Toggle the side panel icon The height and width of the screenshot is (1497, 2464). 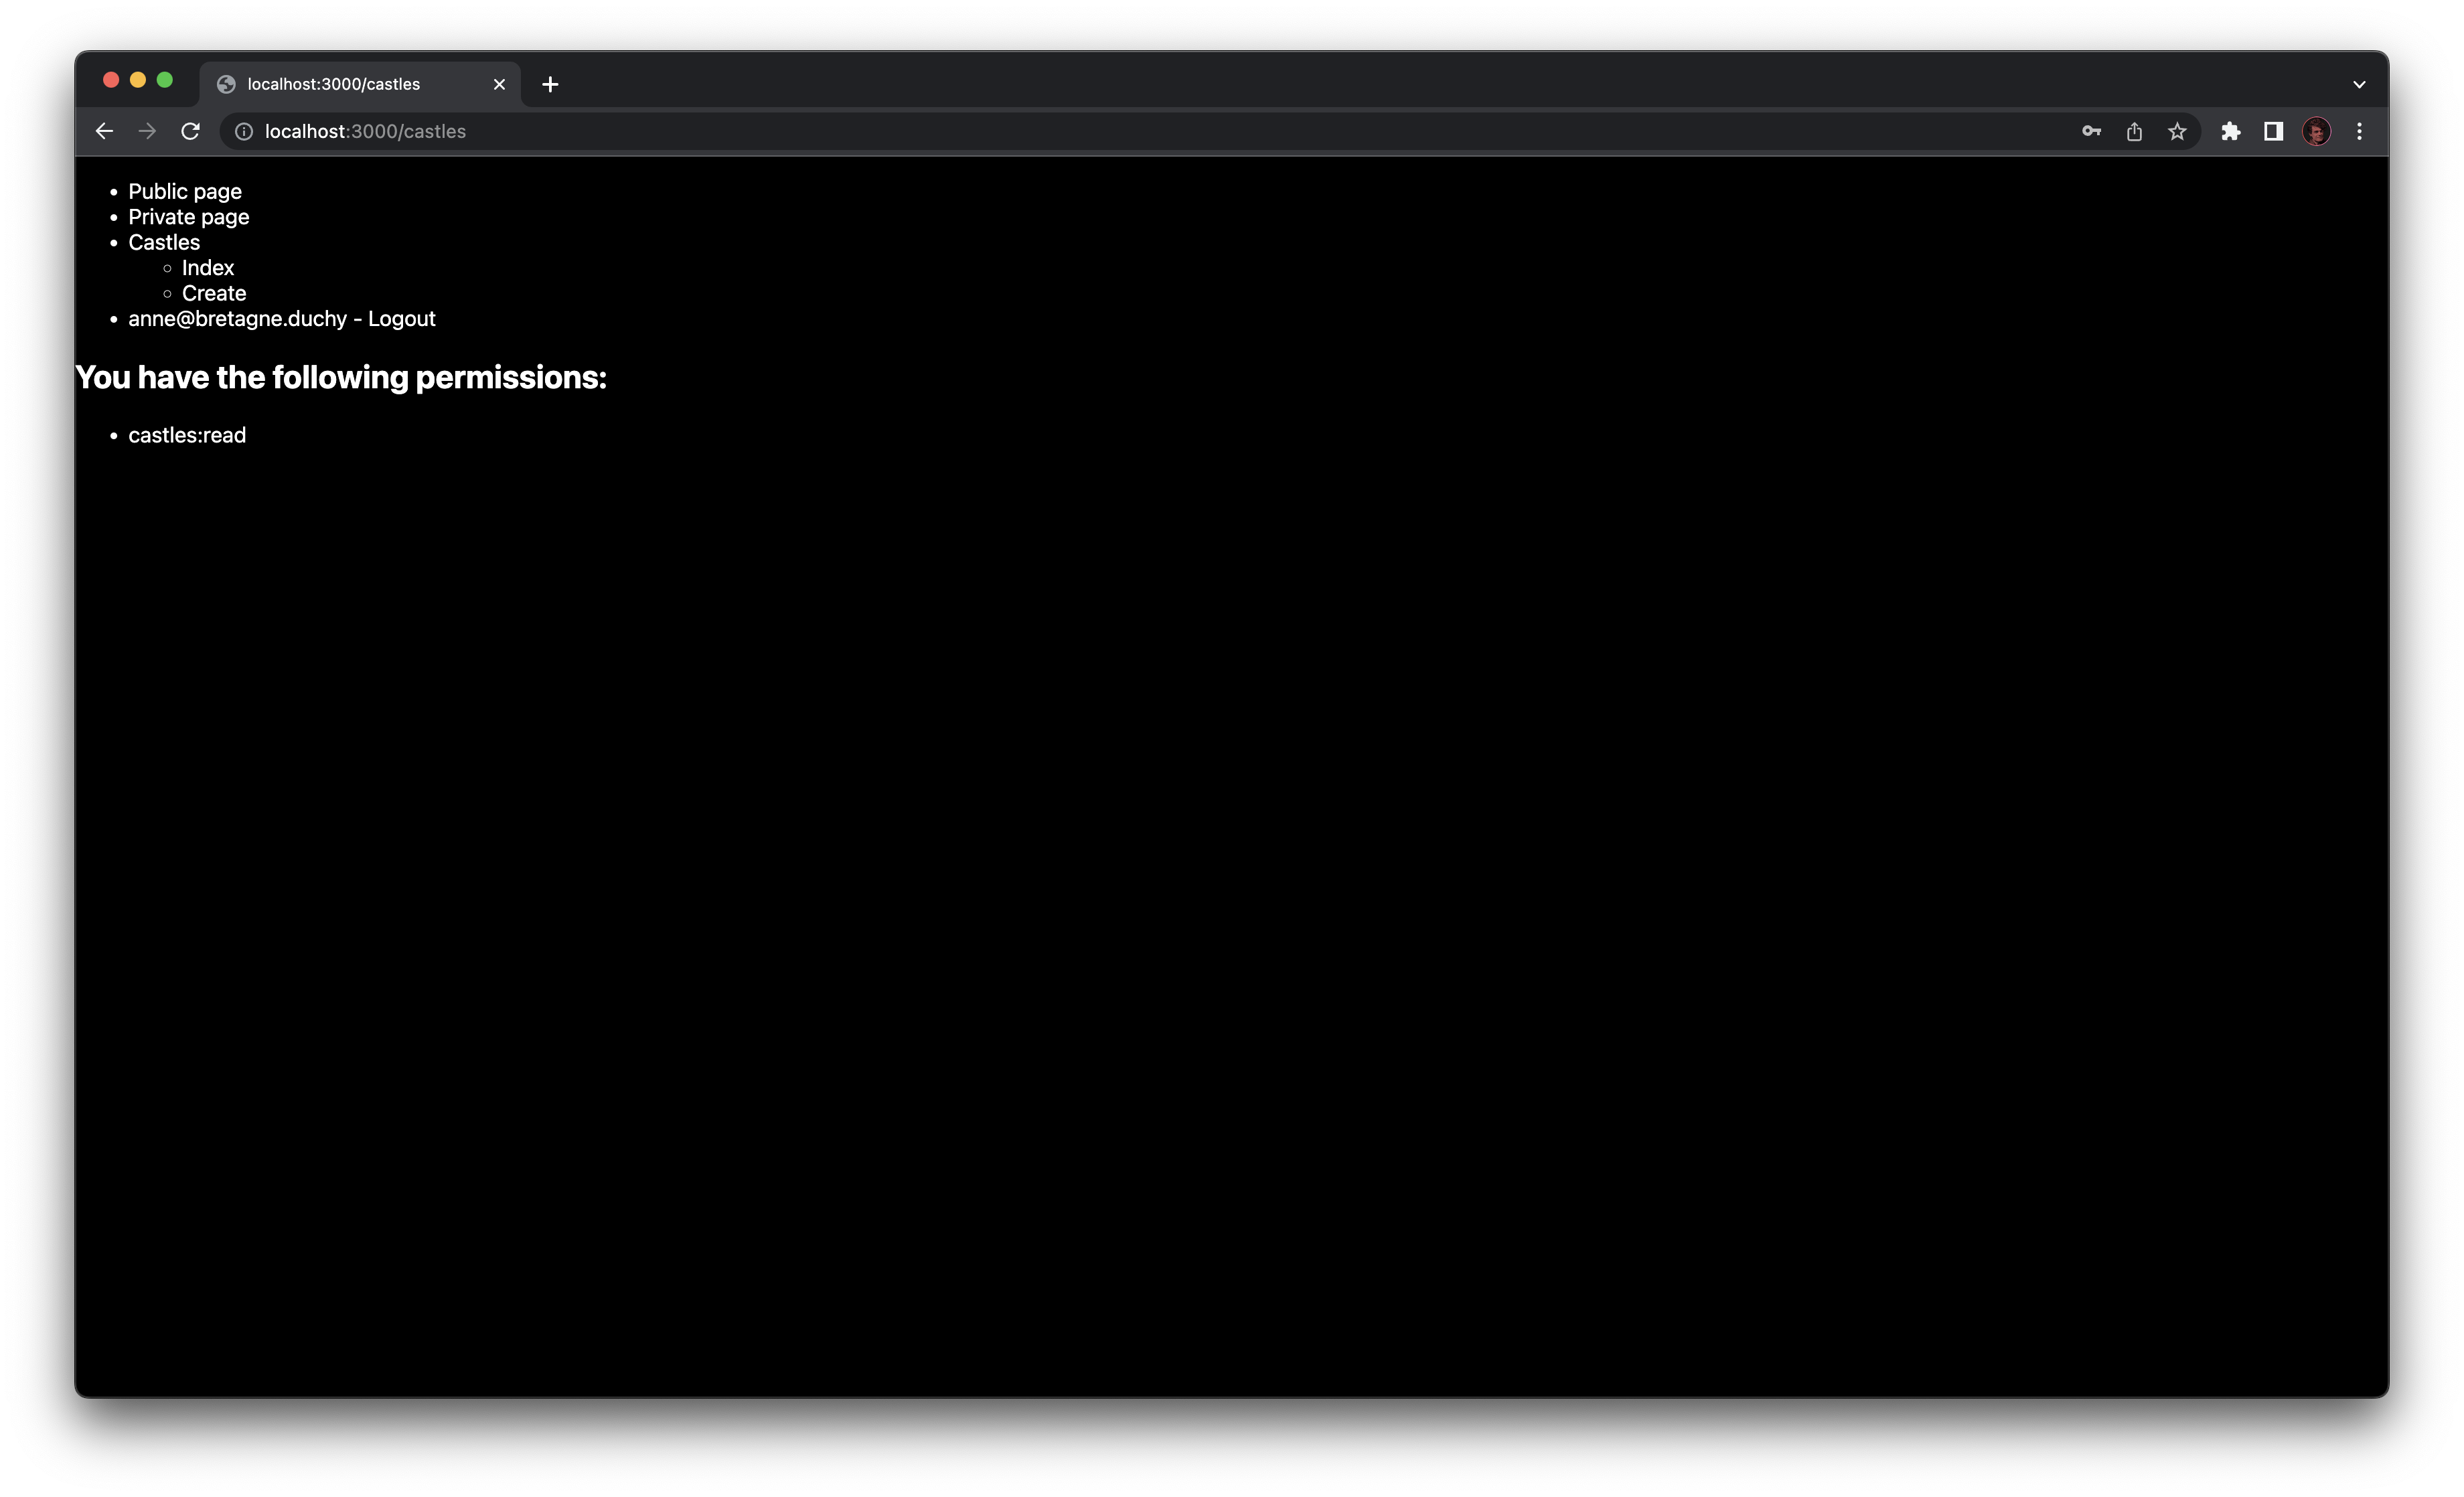tap(2273, 131)
